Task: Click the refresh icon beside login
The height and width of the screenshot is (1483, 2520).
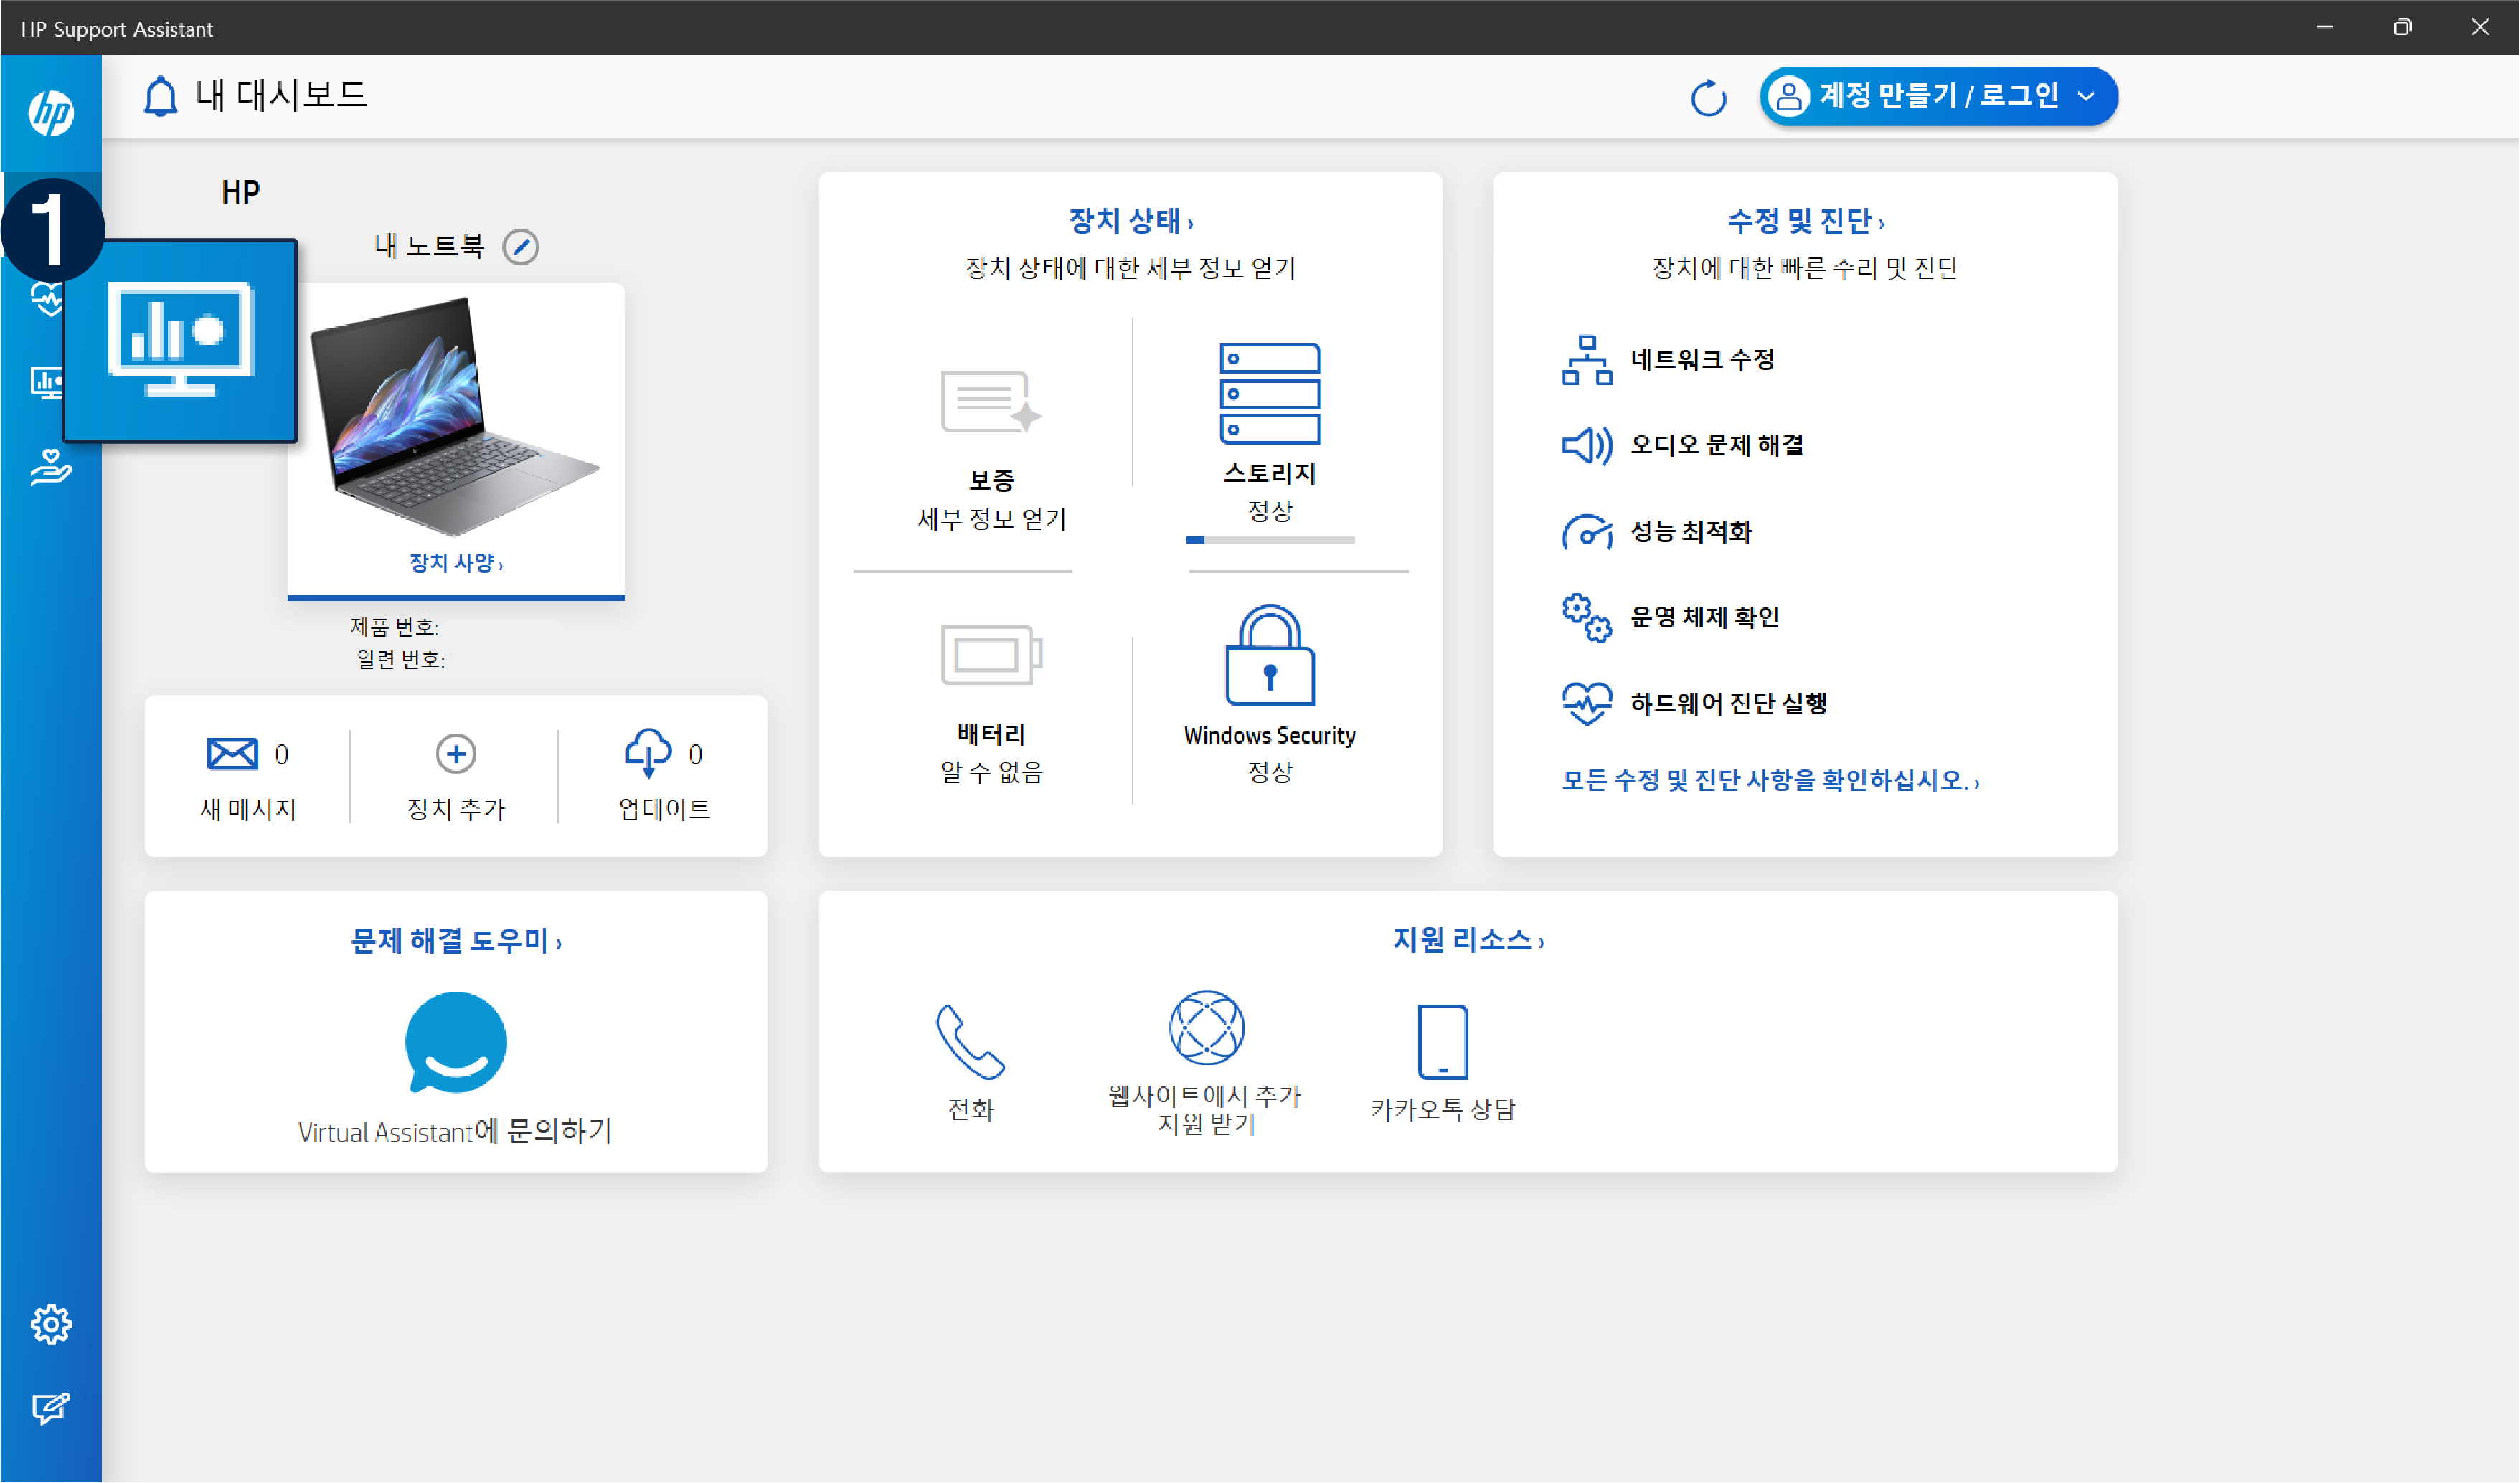Action: point(1708,98)
